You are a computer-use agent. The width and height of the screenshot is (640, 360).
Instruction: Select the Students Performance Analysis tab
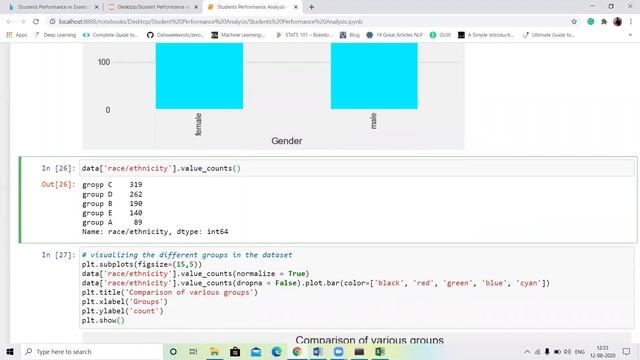[x=252, y=7]
